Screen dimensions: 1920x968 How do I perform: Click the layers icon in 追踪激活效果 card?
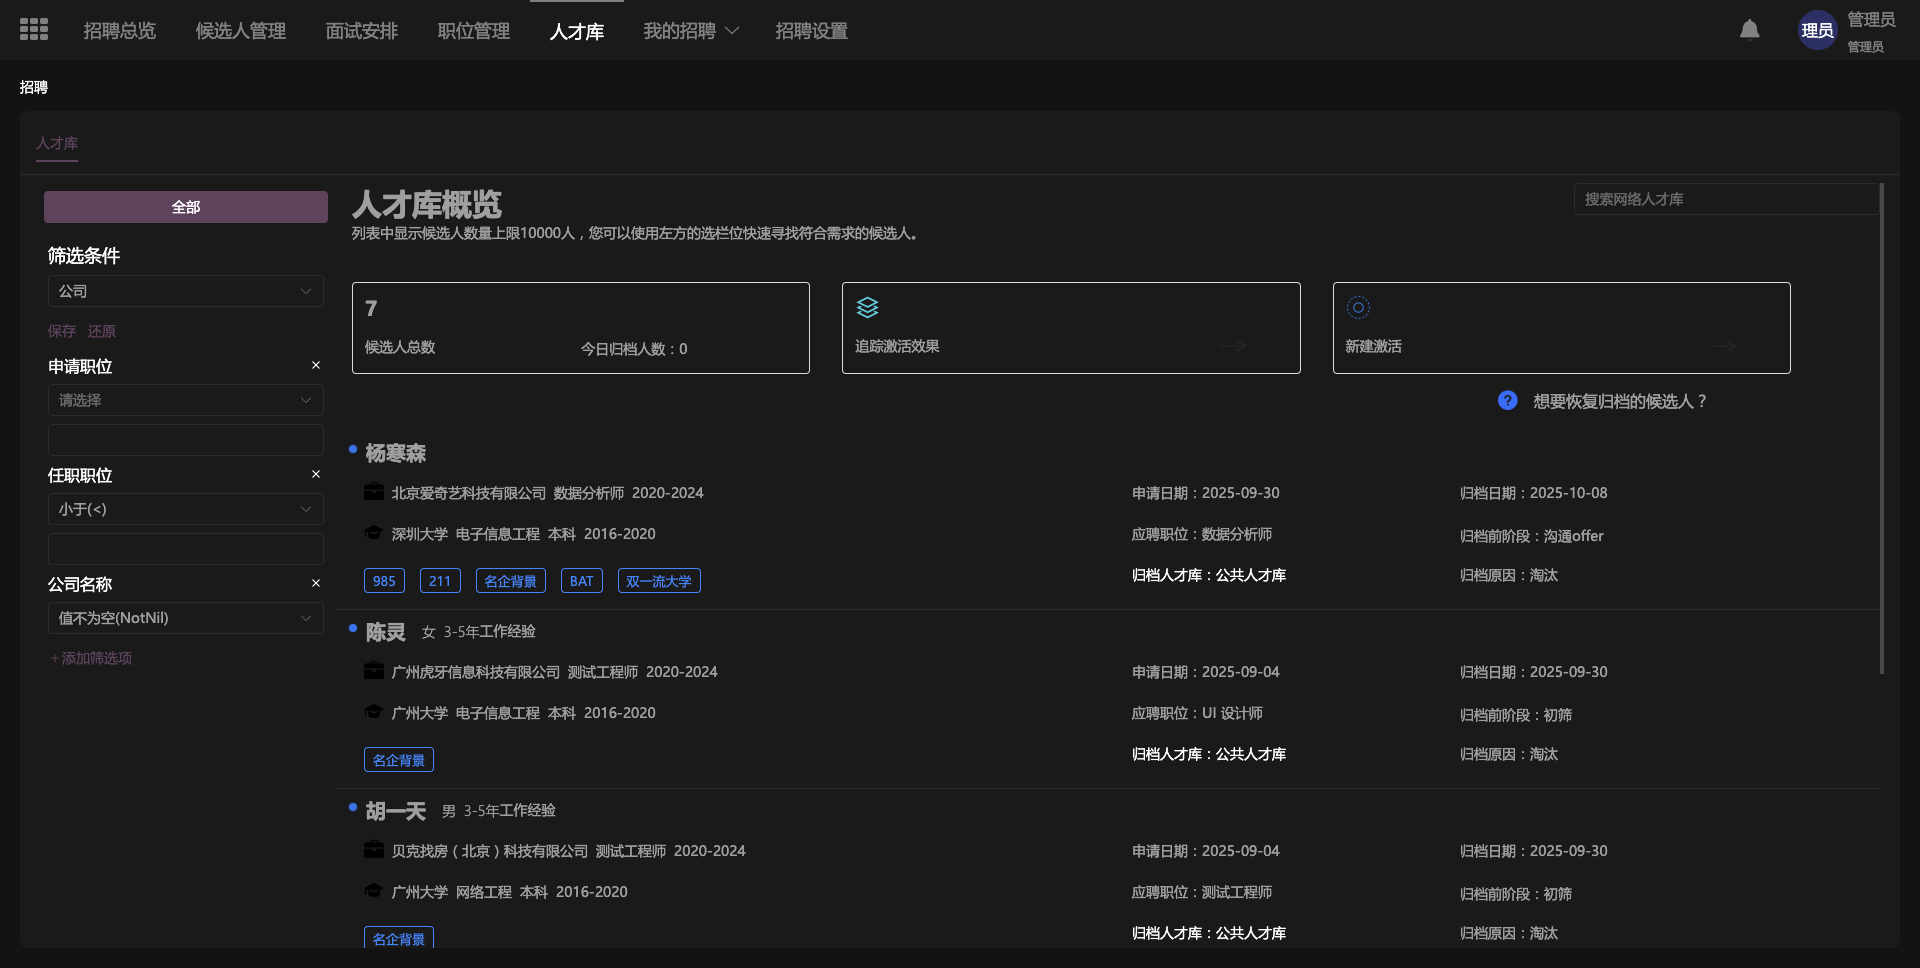pos(867,308)
